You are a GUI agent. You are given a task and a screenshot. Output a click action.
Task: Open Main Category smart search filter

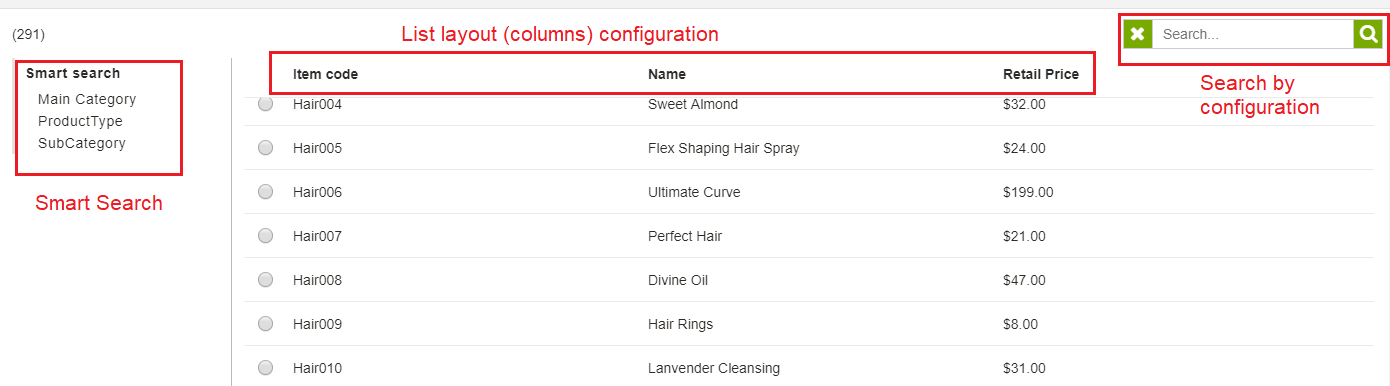tap(87, 99)
